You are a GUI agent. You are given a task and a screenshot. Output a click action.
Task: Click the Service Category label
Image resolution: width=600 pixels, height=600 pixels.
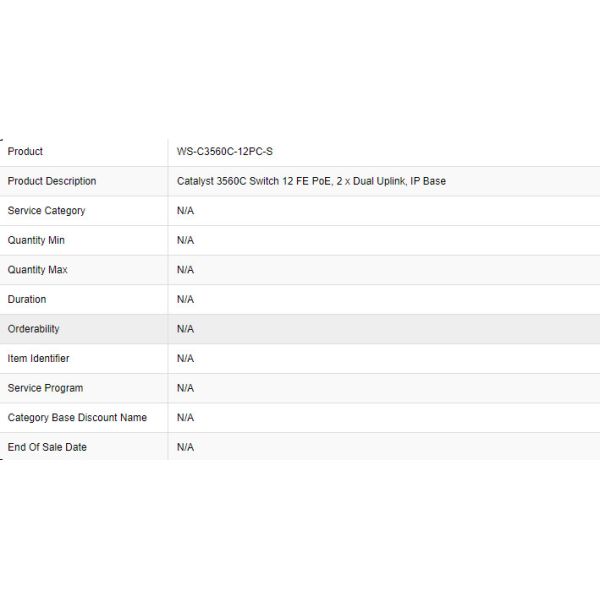point(46,211)
